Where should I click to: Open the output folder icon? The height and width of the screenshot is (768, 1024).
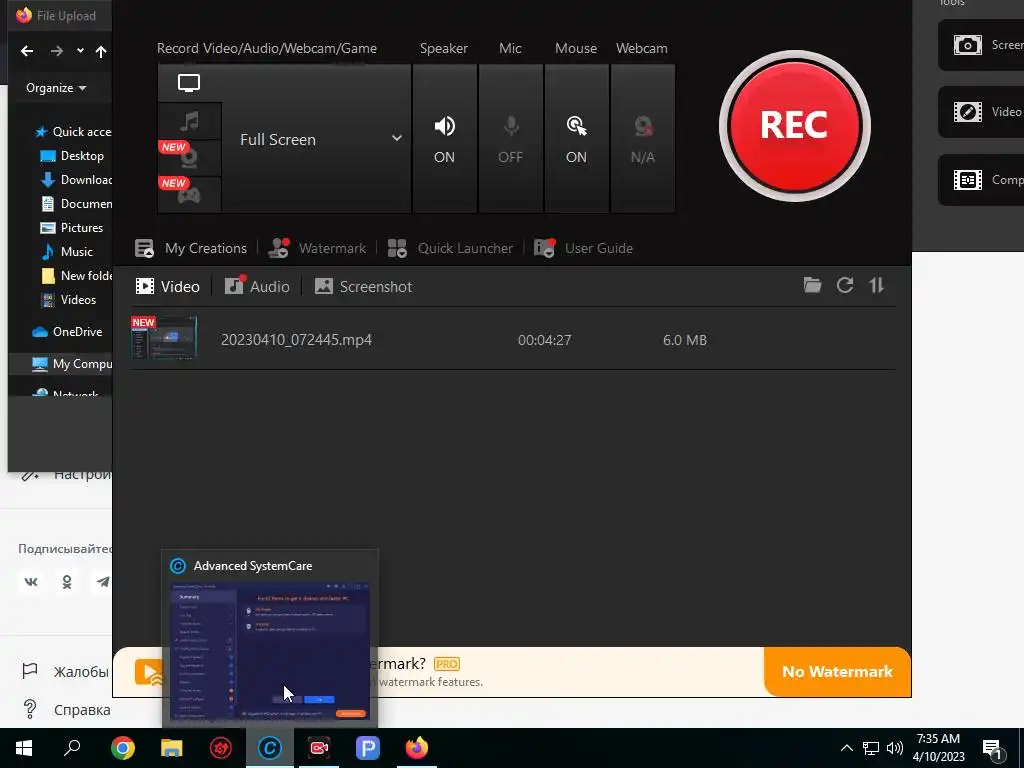point(812,285)
